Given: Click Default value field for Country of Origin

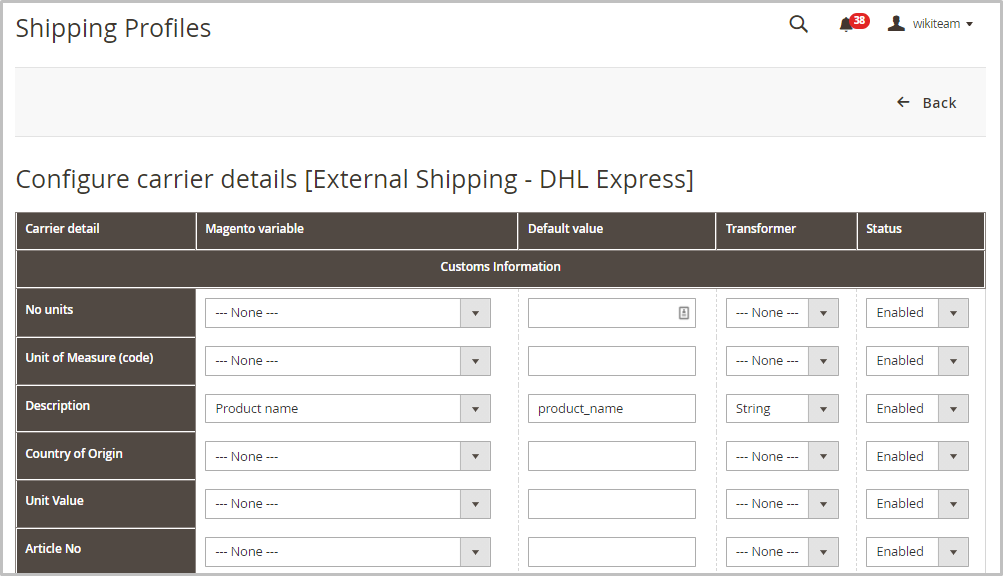Looking at the screenshot, I should 611,456.
